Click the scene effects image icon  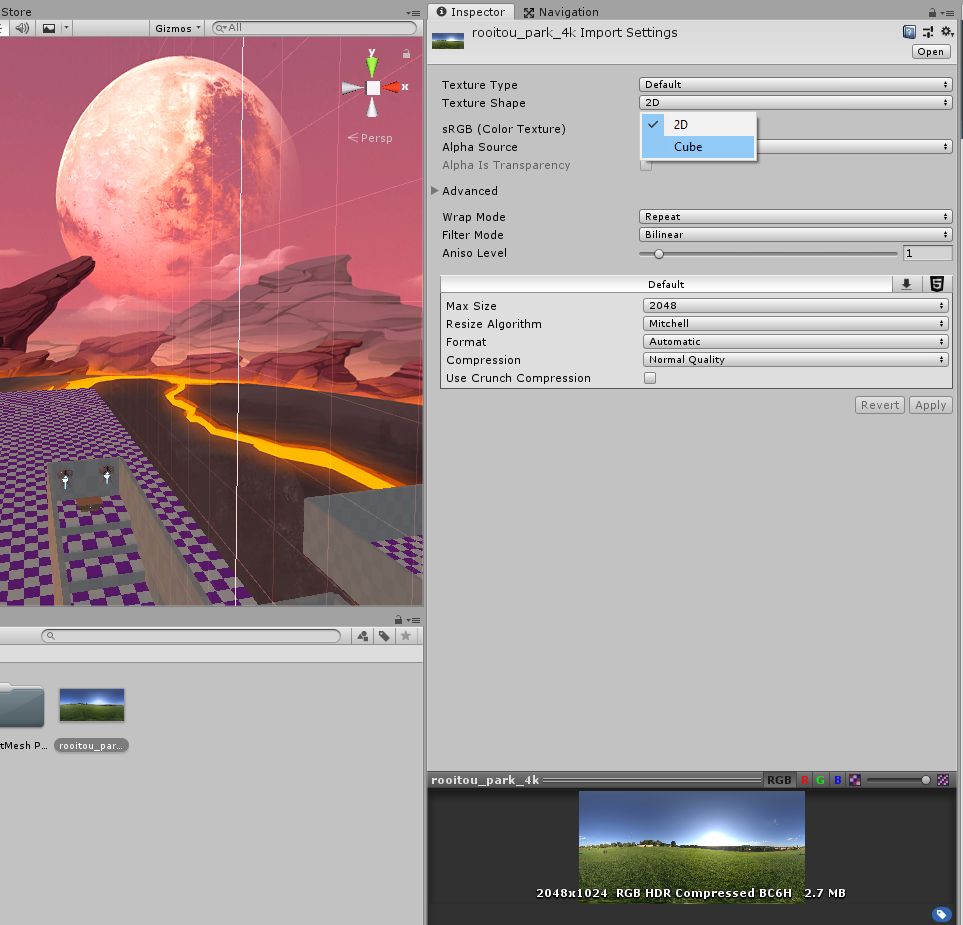pos(49,28)
